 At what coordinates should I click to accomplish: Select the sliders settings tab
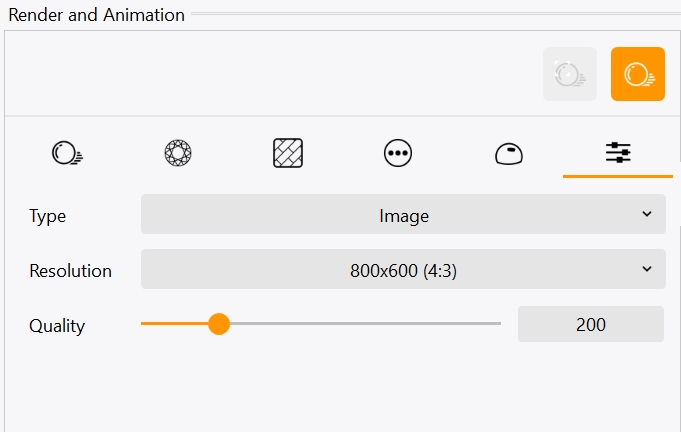[x=618, y=153]
